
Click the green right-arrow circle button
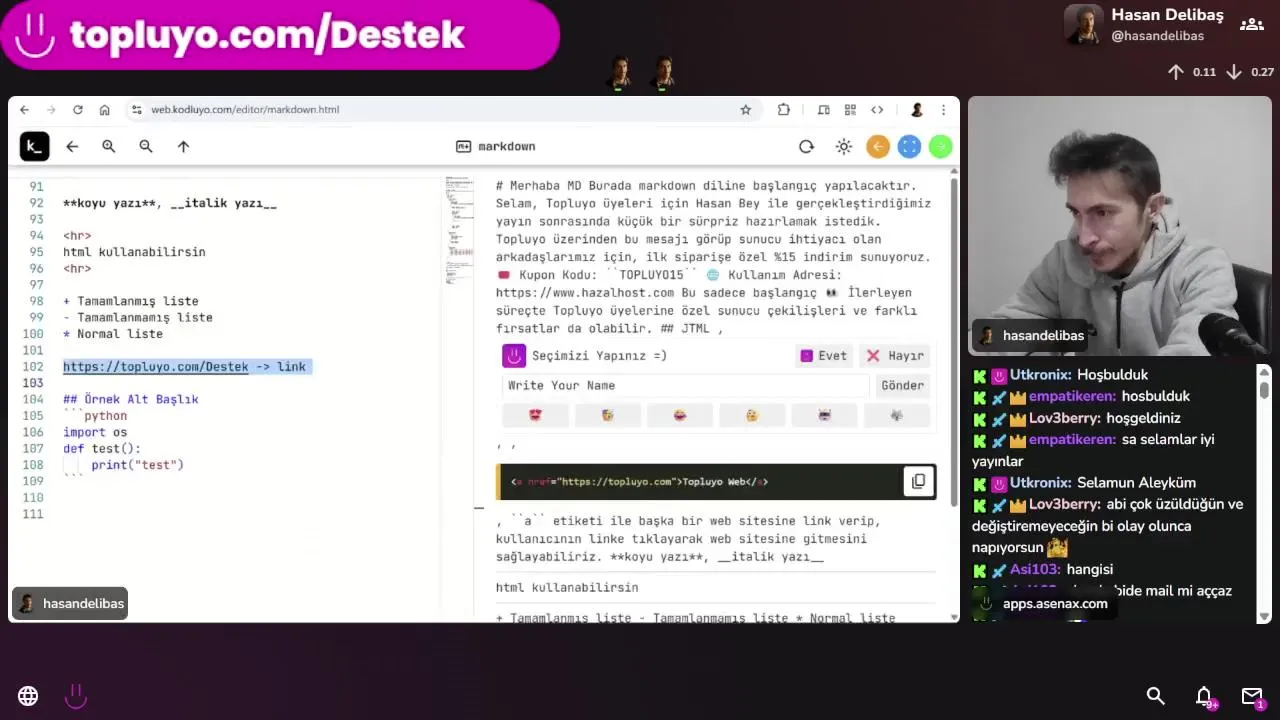pyautogui.click(x=940, y=147)
